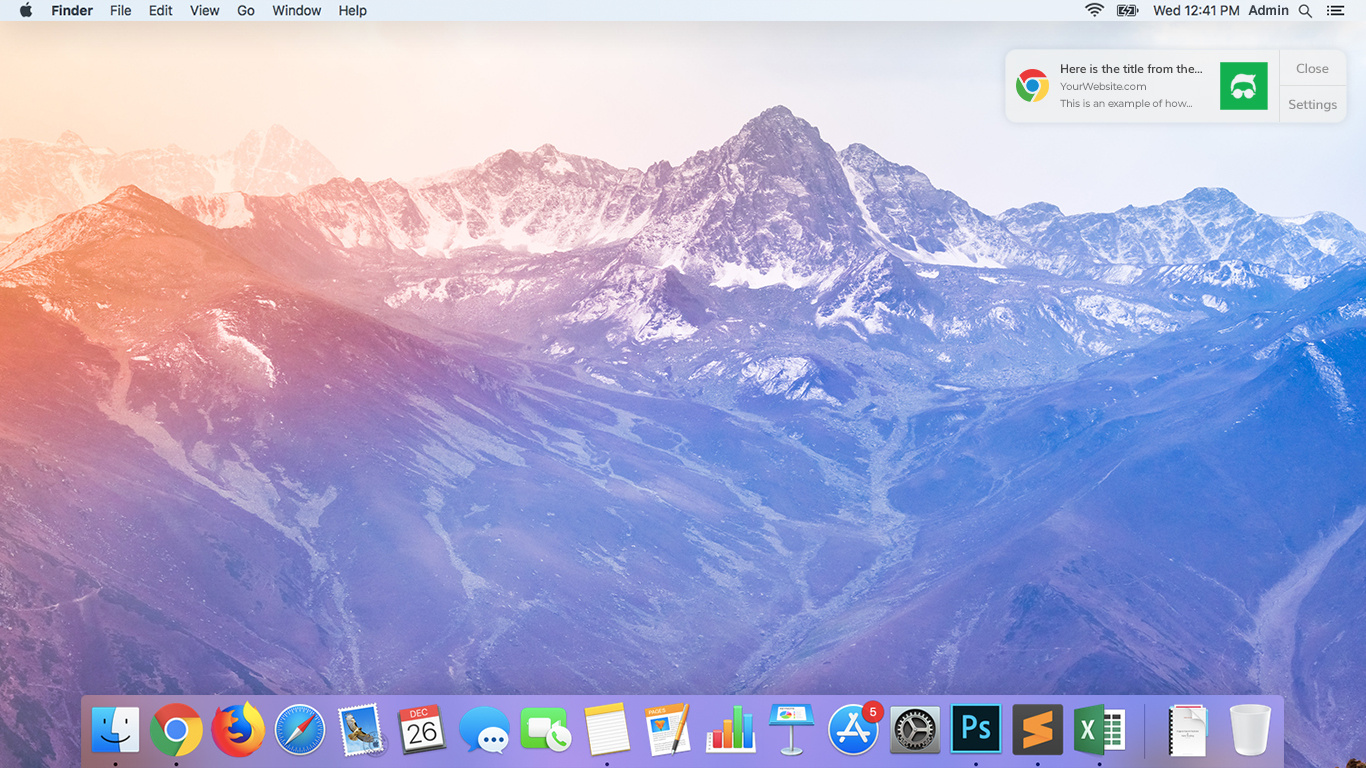1366x768 pixels.
Task: Click the Wi-Fi status icon
Action: click(x=1095, y=10)
